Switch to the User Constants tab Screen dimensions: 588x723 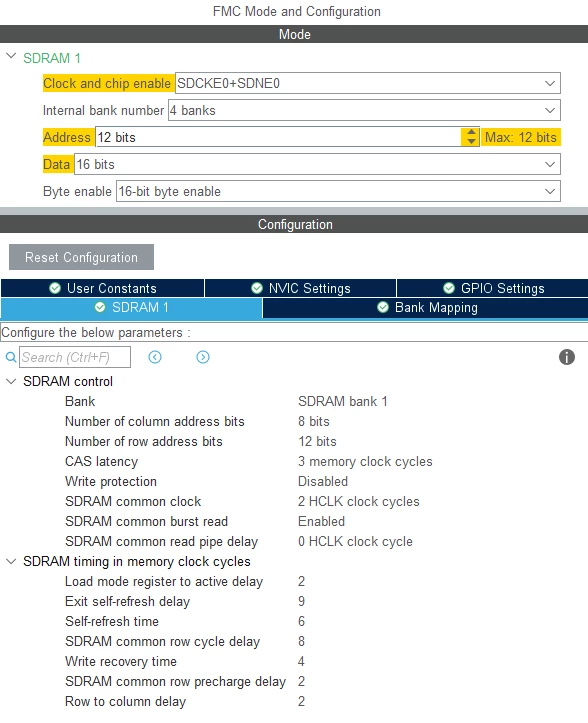pos(102,288)
